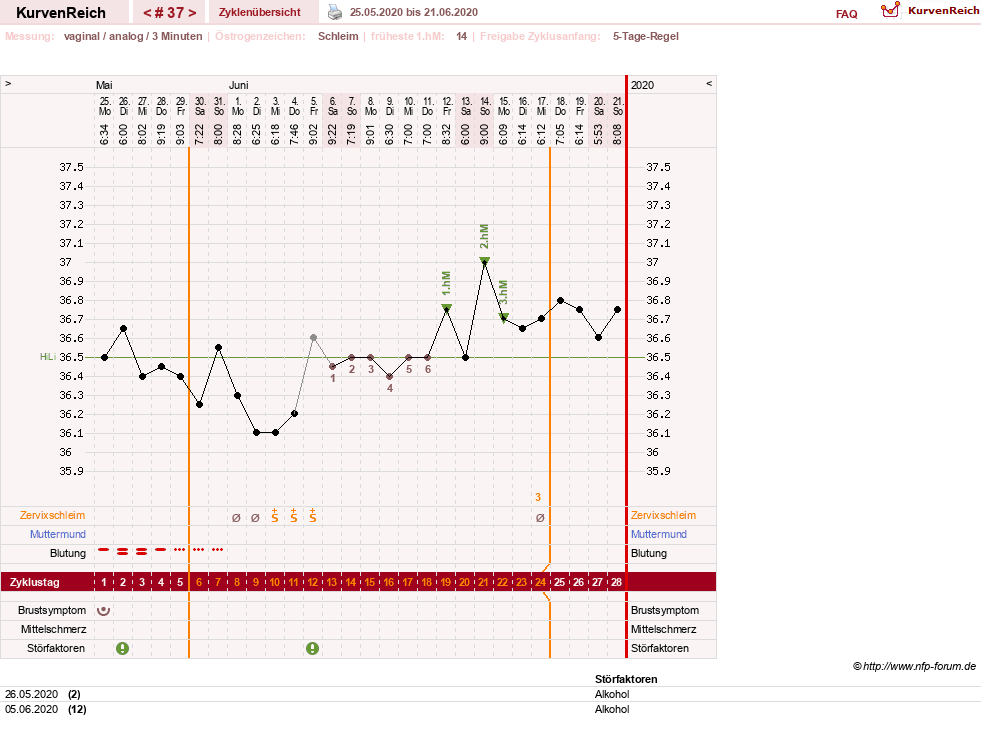
Task: Click the 1.hM green triangle marker
Action: [447, 307]
